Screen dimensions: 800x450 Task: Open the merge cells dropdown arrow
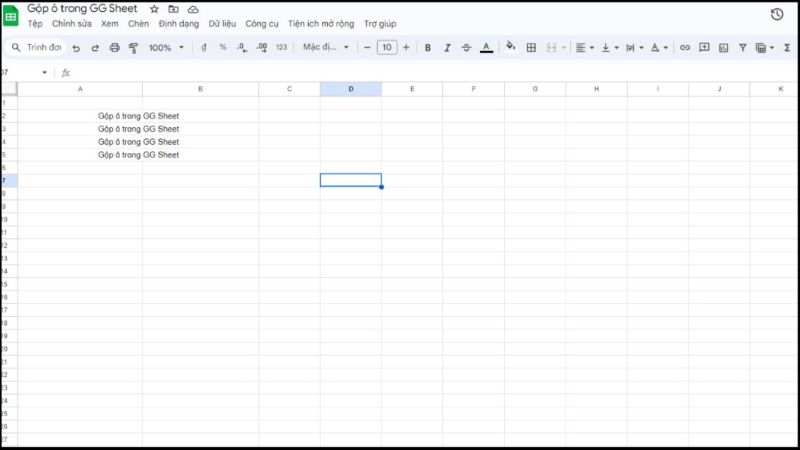(564, 47)
